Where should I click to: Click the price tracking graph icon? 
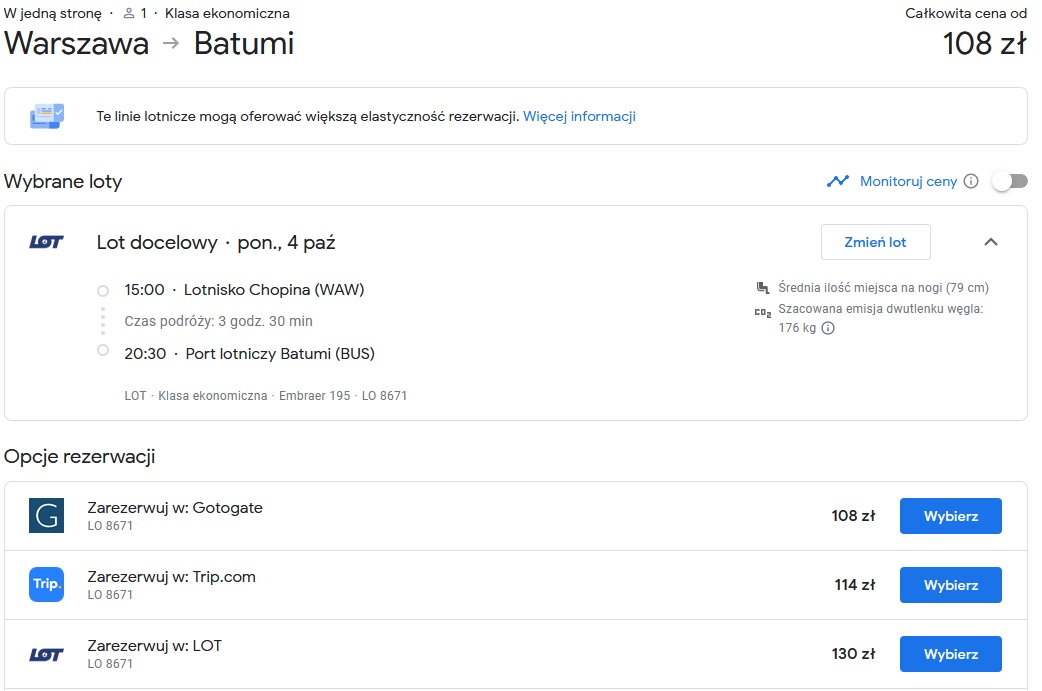coord(838,181)
